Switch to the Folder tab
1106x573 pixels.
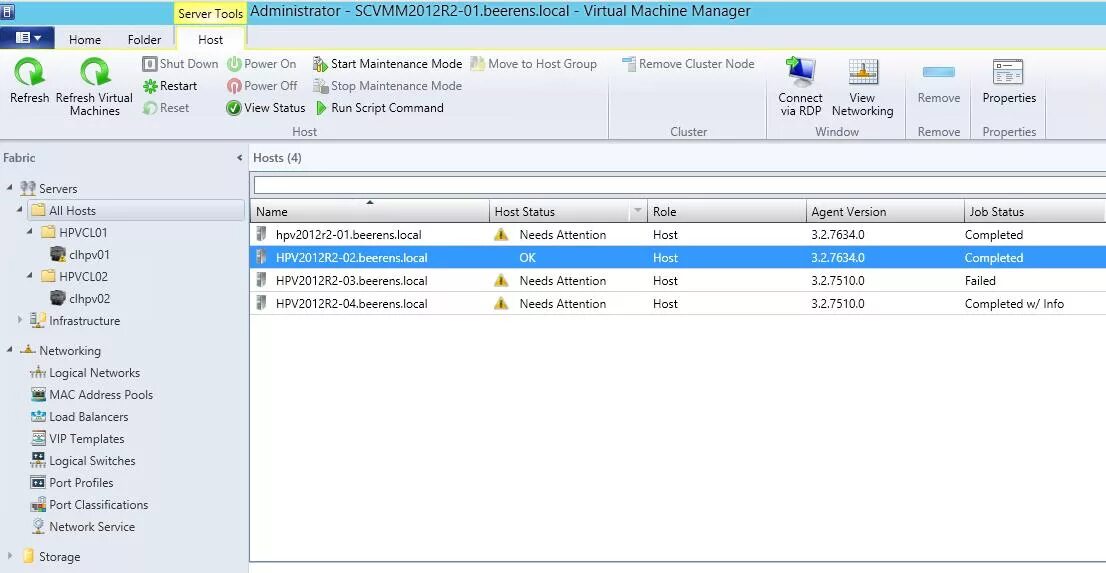145,40
